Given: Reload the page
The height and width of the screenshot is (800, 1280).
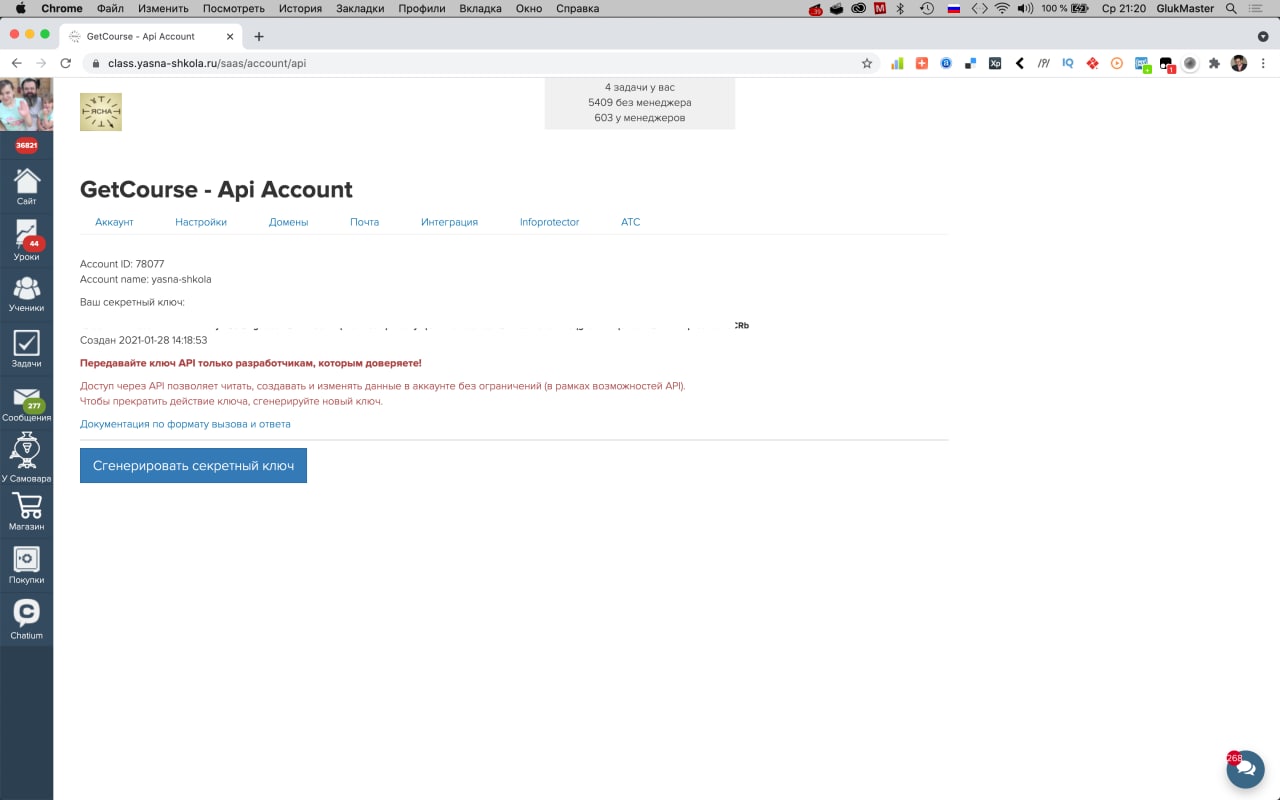Looking at the screenshot, I should click(66, 63).
